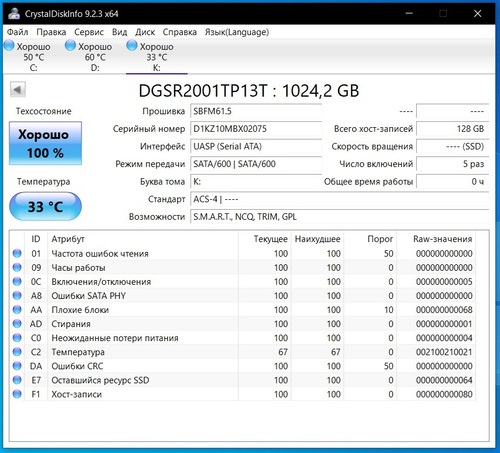Select attribute Ошибки SATA PHY
Viewport: 500px width, 453px height.
88,295
